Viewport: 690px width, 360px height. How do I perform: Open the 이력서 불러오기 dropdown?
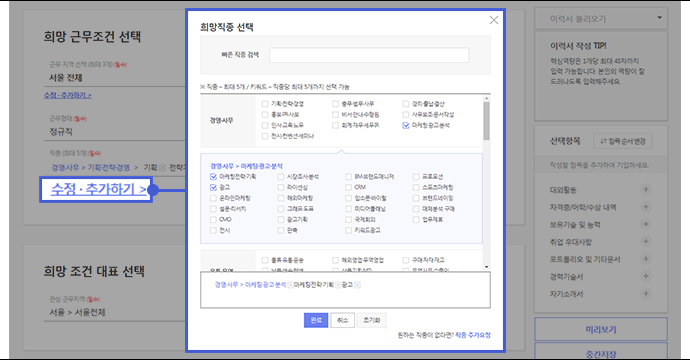pos(601,18)
